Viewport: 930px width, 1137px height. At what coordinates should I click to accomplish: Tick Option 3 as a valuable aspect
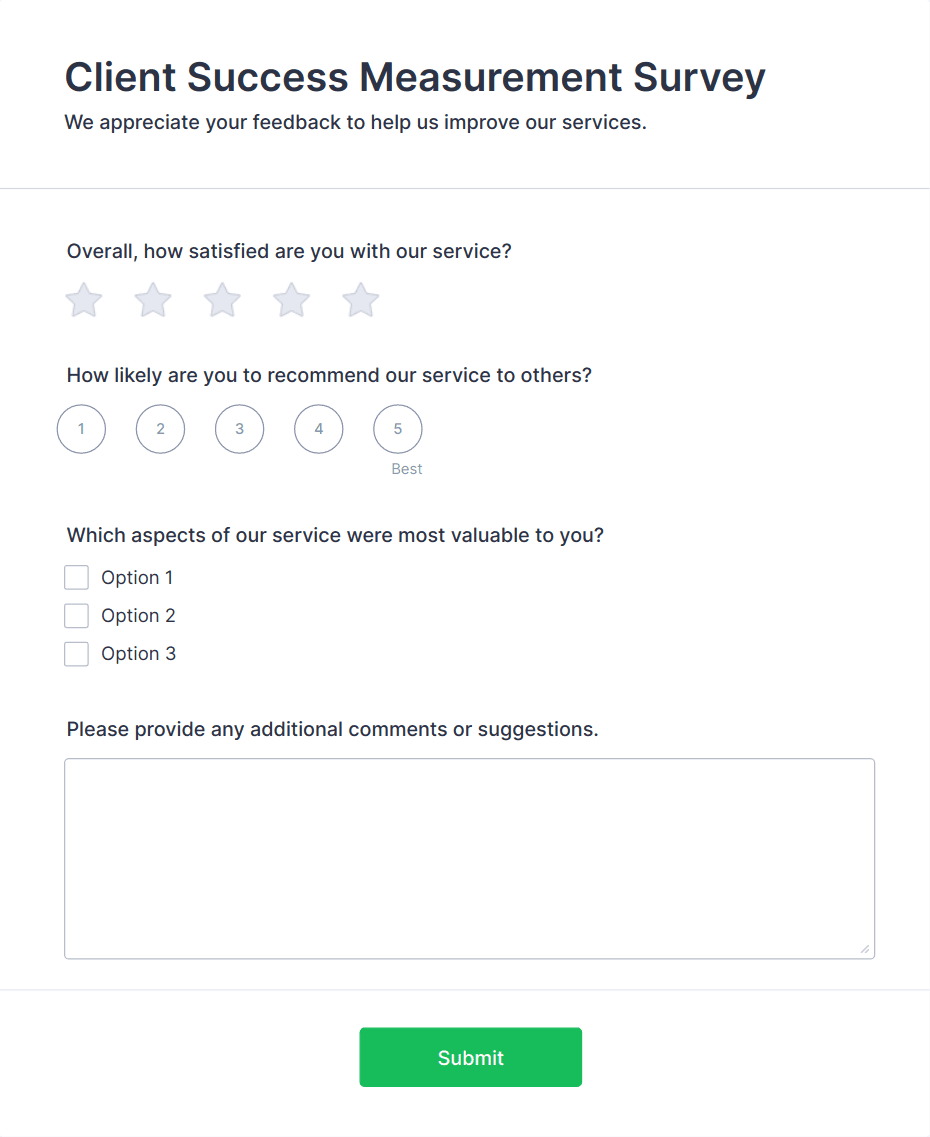[x=76, y=653]
